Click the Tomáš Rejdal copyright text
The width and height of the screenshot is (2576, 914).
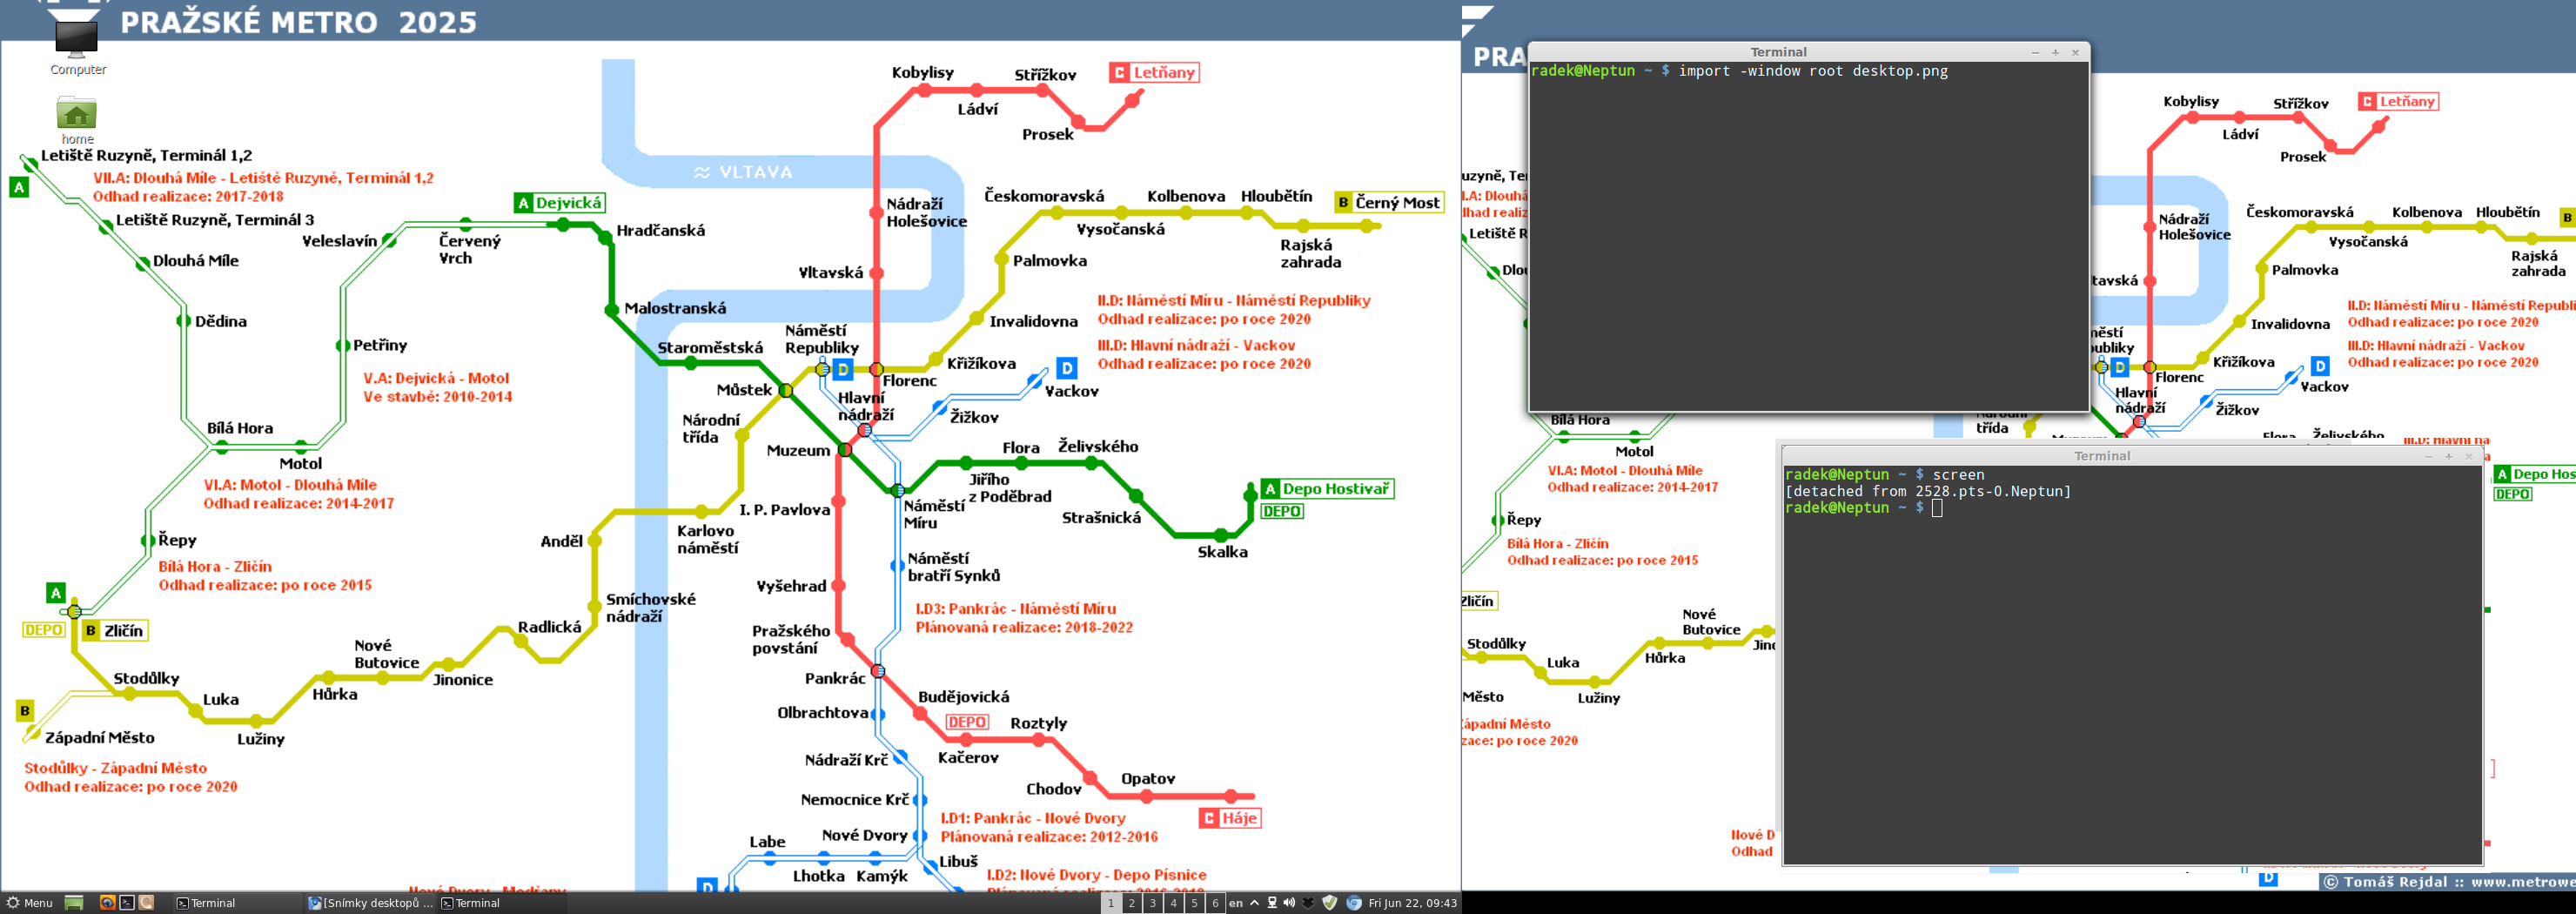coord(2447,883)
